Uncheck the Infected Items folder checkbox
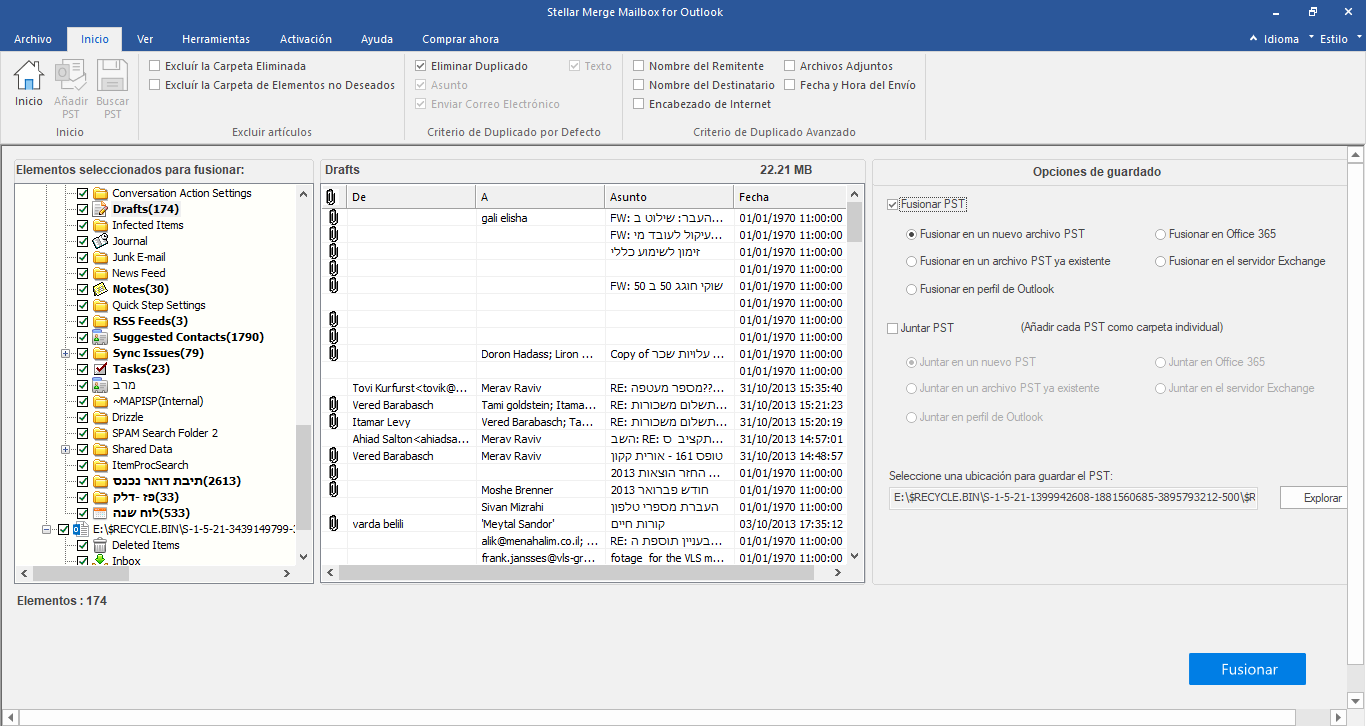The image size is (1366, 726). (x=83, y=225)
